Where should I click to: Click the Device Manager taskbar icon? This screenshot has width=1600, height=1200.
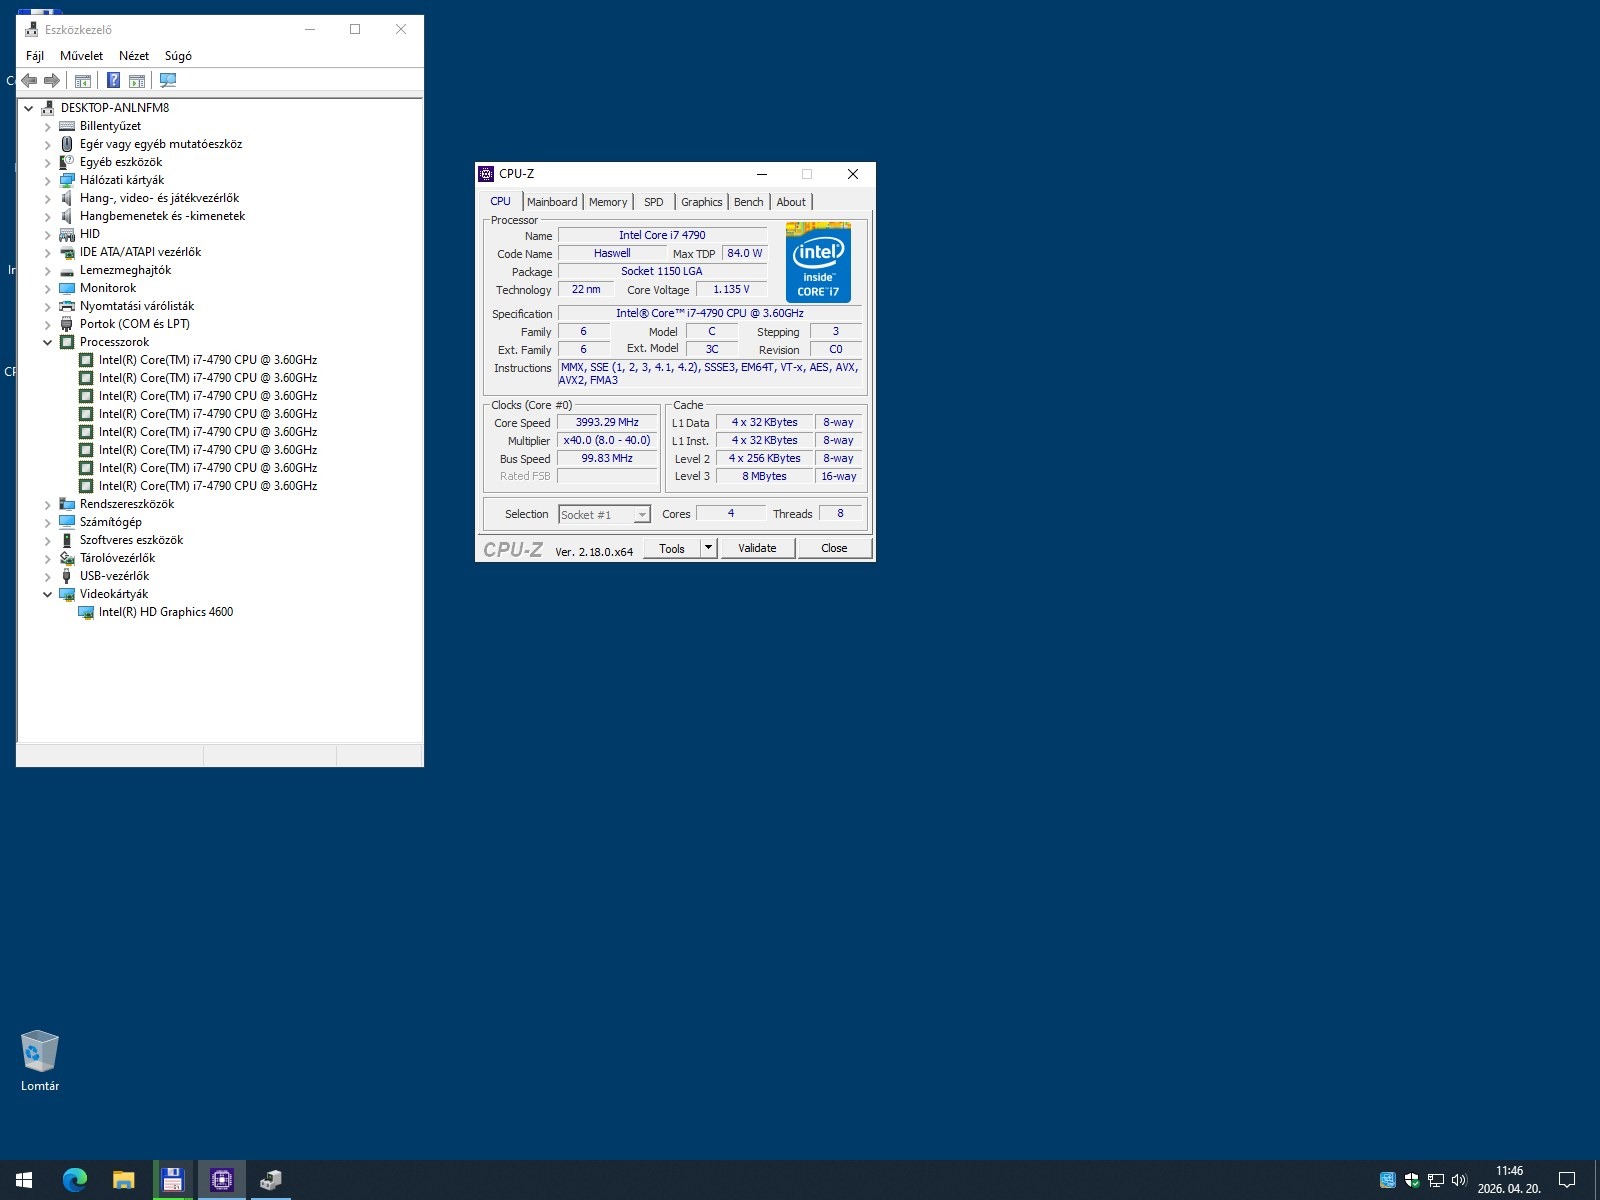coord(270,1180)
